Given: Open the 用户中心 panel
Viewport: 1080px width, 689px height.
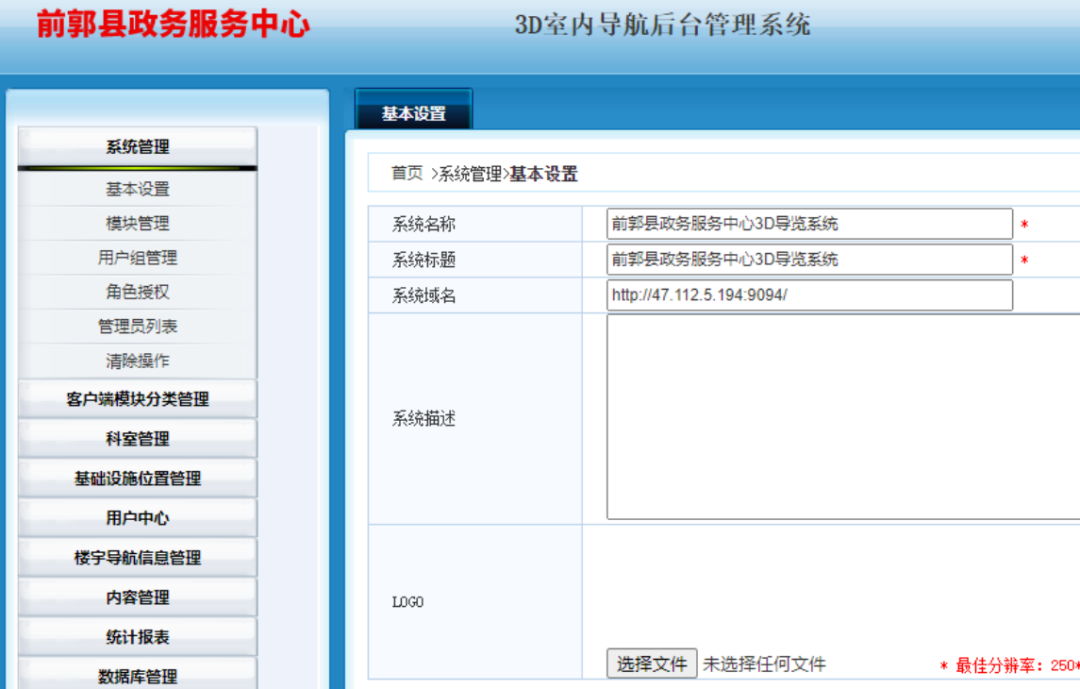Looking at the screenshot, I should coord(137,518).
